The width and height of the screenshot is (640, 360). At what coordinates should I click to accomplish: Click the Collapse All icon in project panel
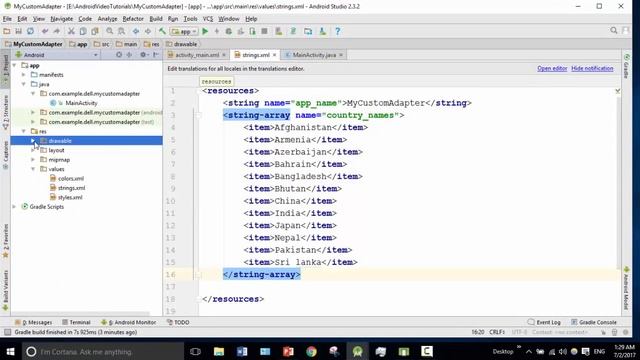click(x=129, y=55)
